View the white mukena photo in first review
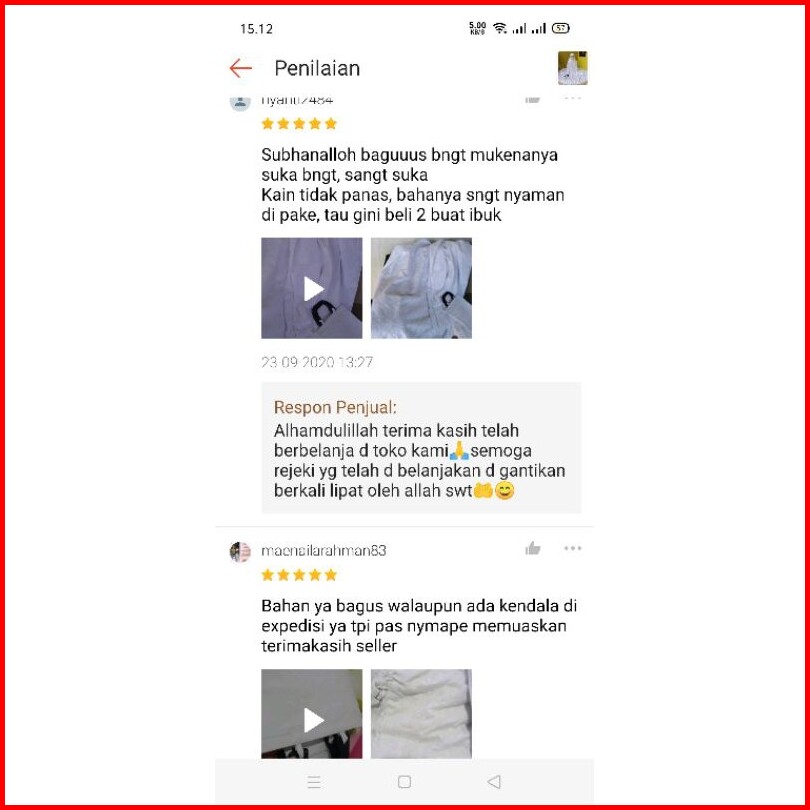The image size is (810, 810). click(421, 288)
